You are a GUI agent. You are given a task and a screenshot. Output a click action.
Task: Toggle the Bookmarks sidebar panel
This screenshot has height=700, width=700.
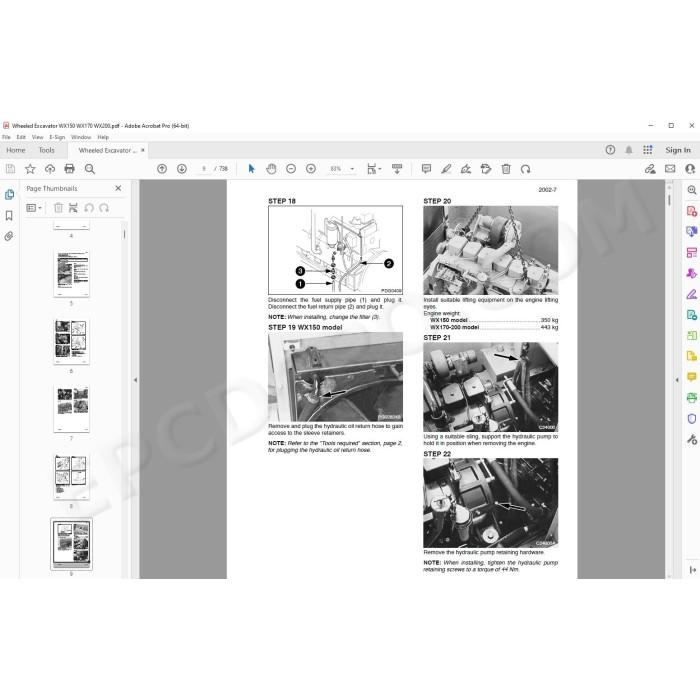tap(9, 216)
